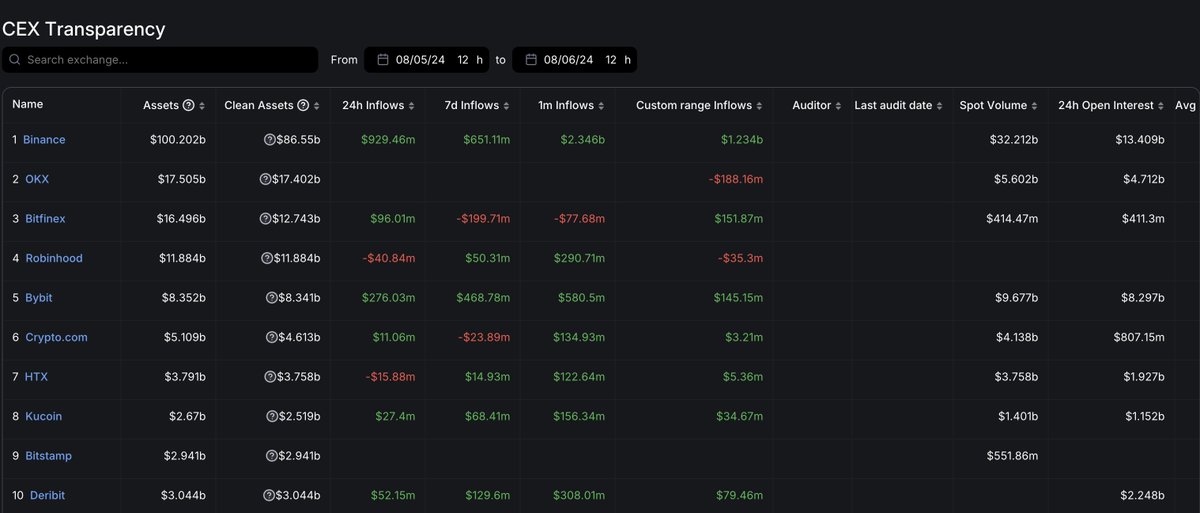Click the To date field 08/06/24

point(568,60)
